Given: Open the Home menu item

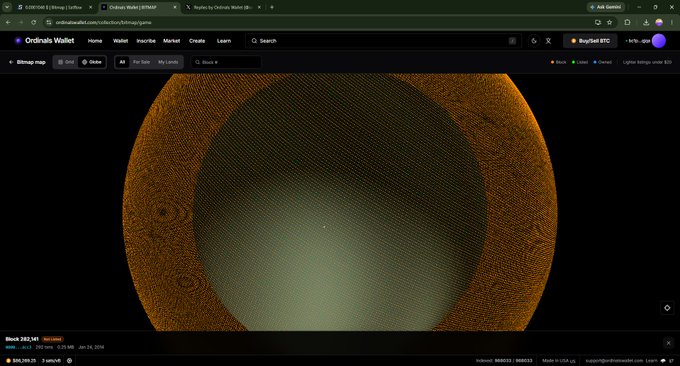Looking at the screenshot, I should tap(95, 41).
